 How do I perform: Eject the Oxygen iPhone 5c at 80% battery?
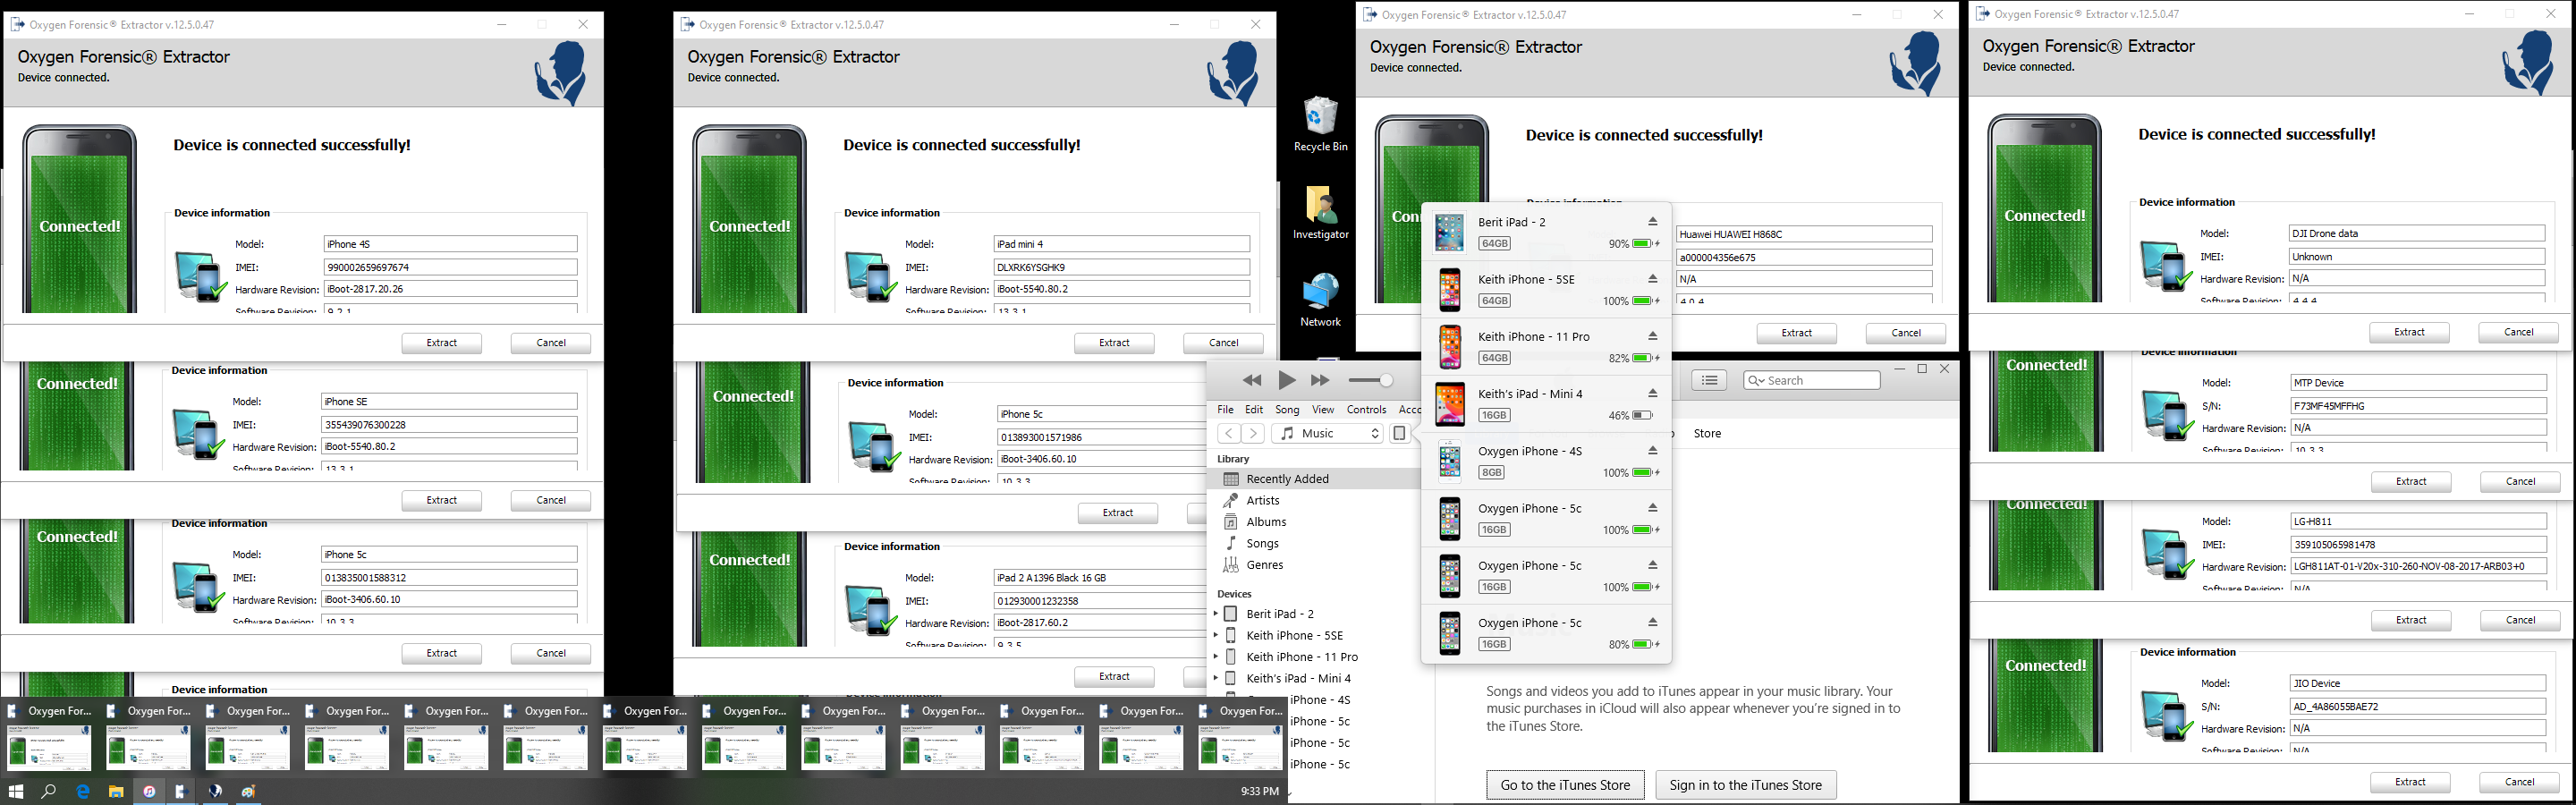(1652, 622)
